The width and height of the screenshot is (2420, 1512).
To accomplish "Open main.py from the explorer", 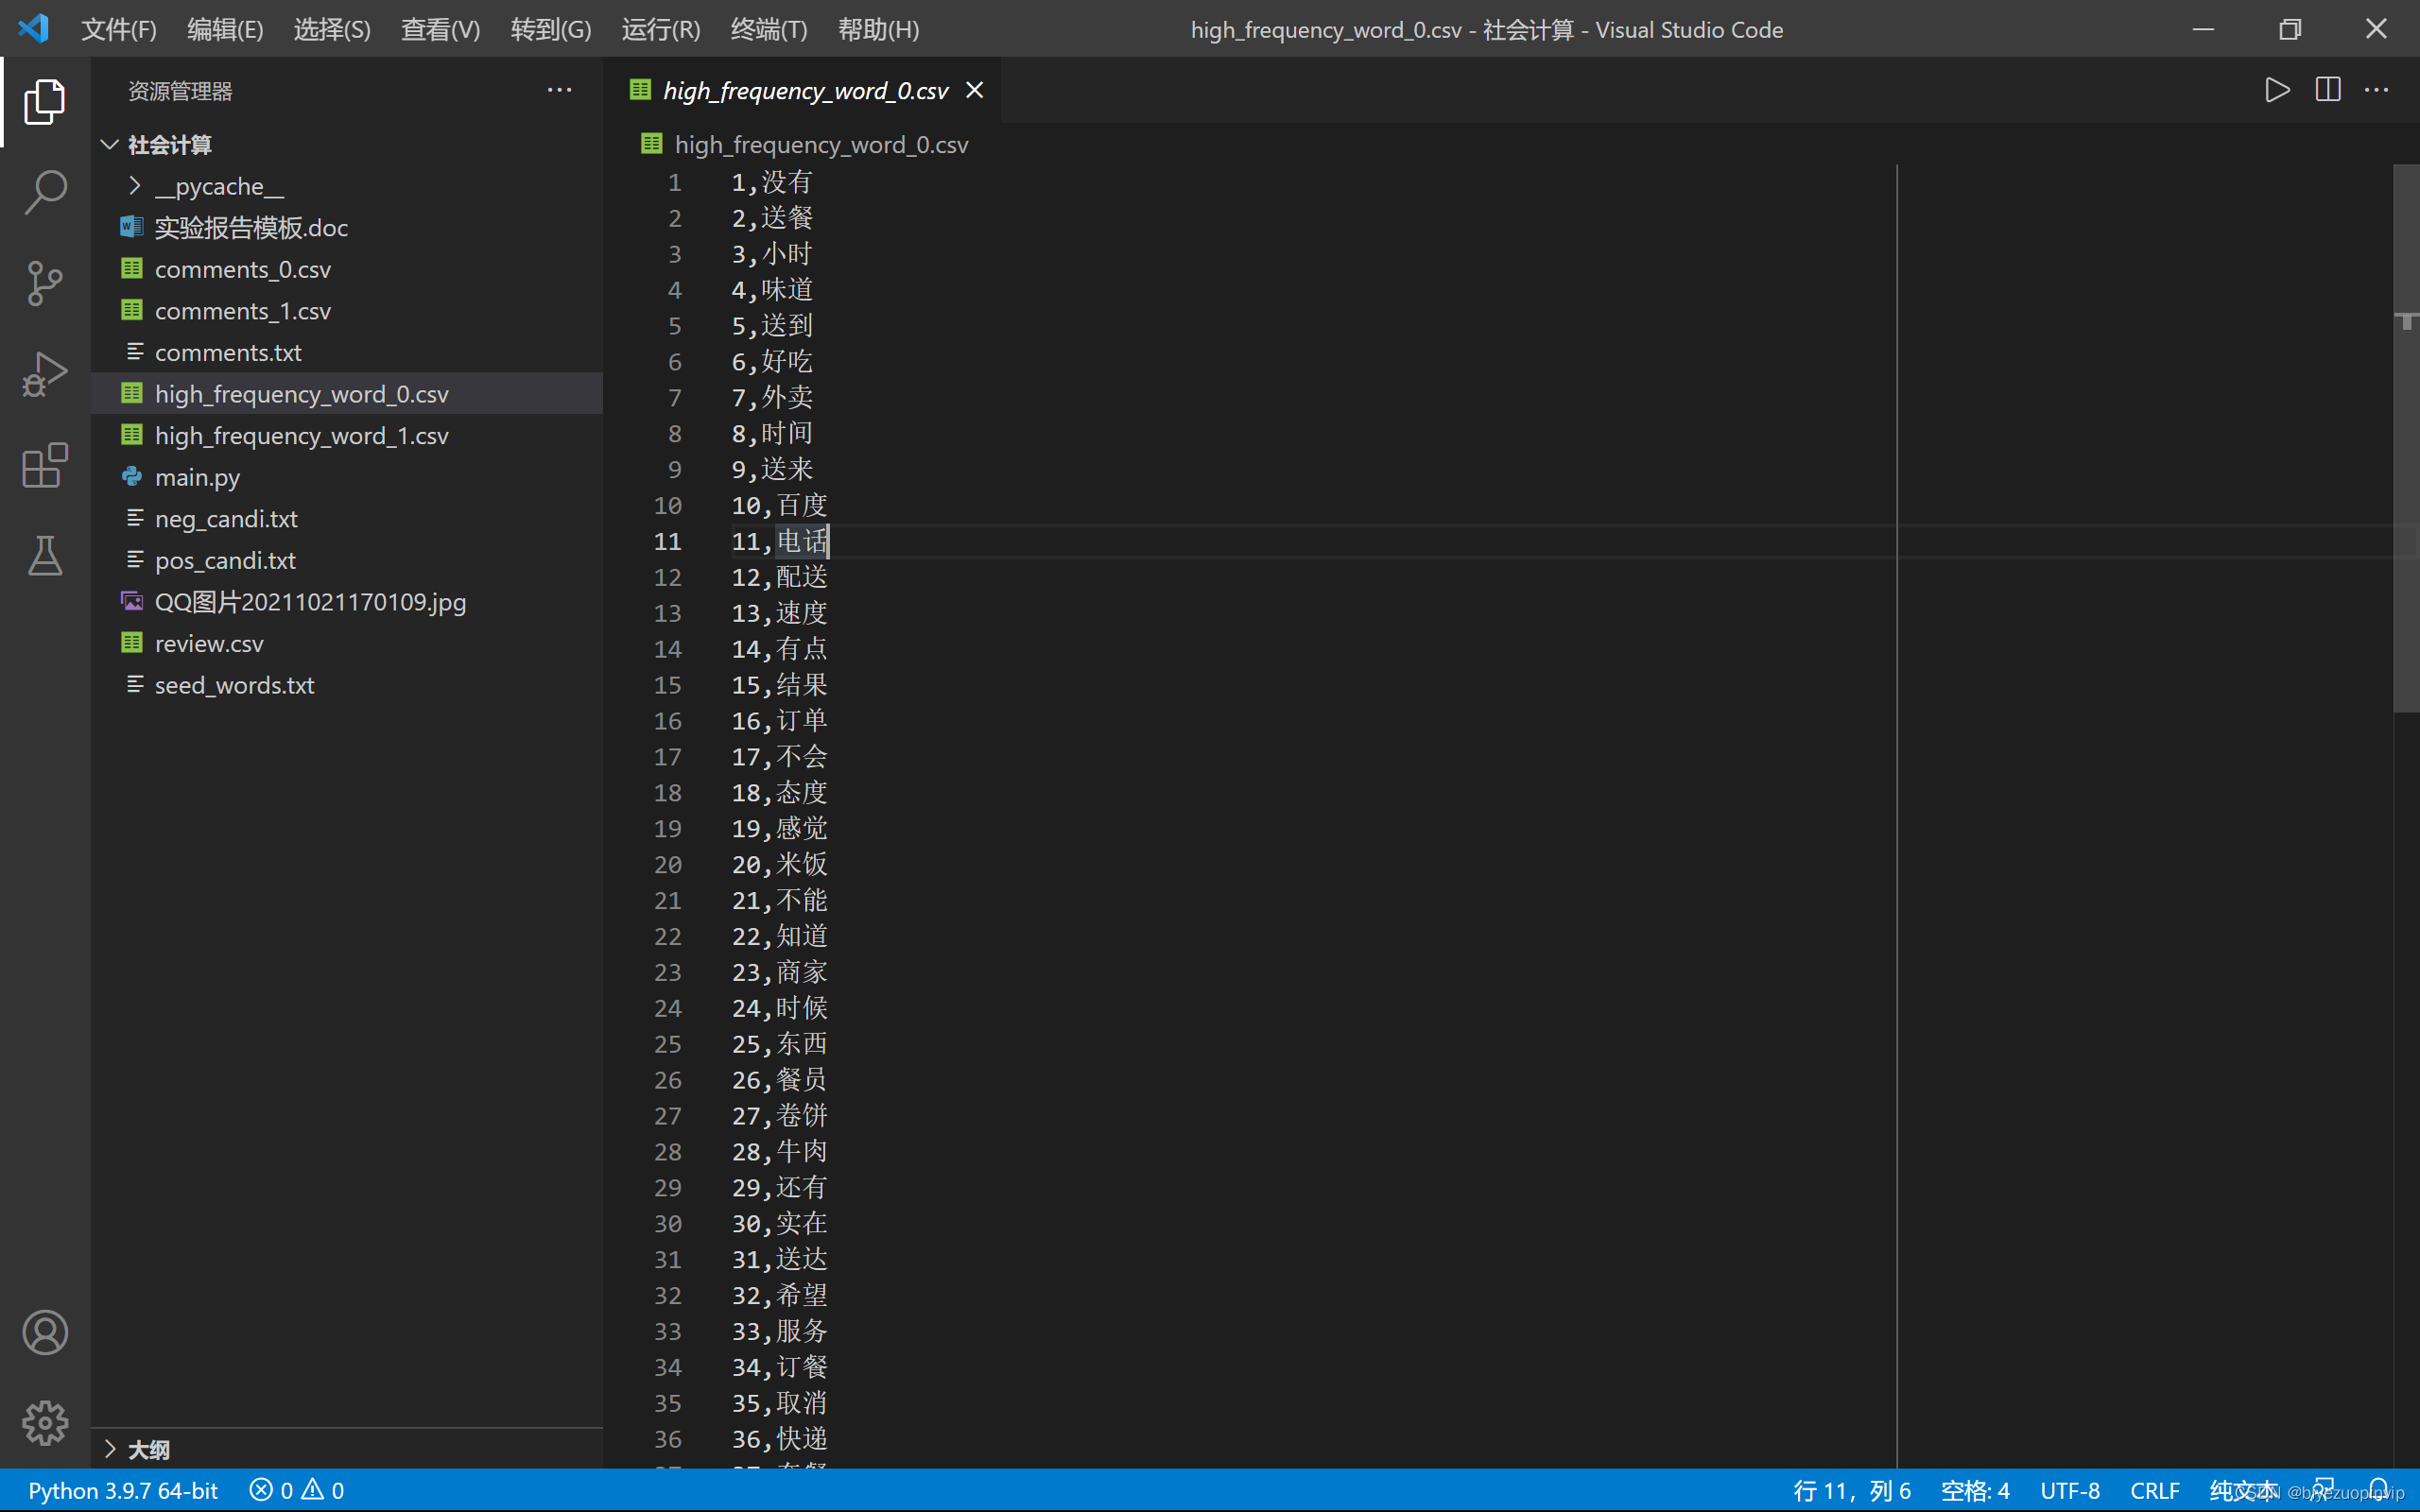I will (197, 477).
